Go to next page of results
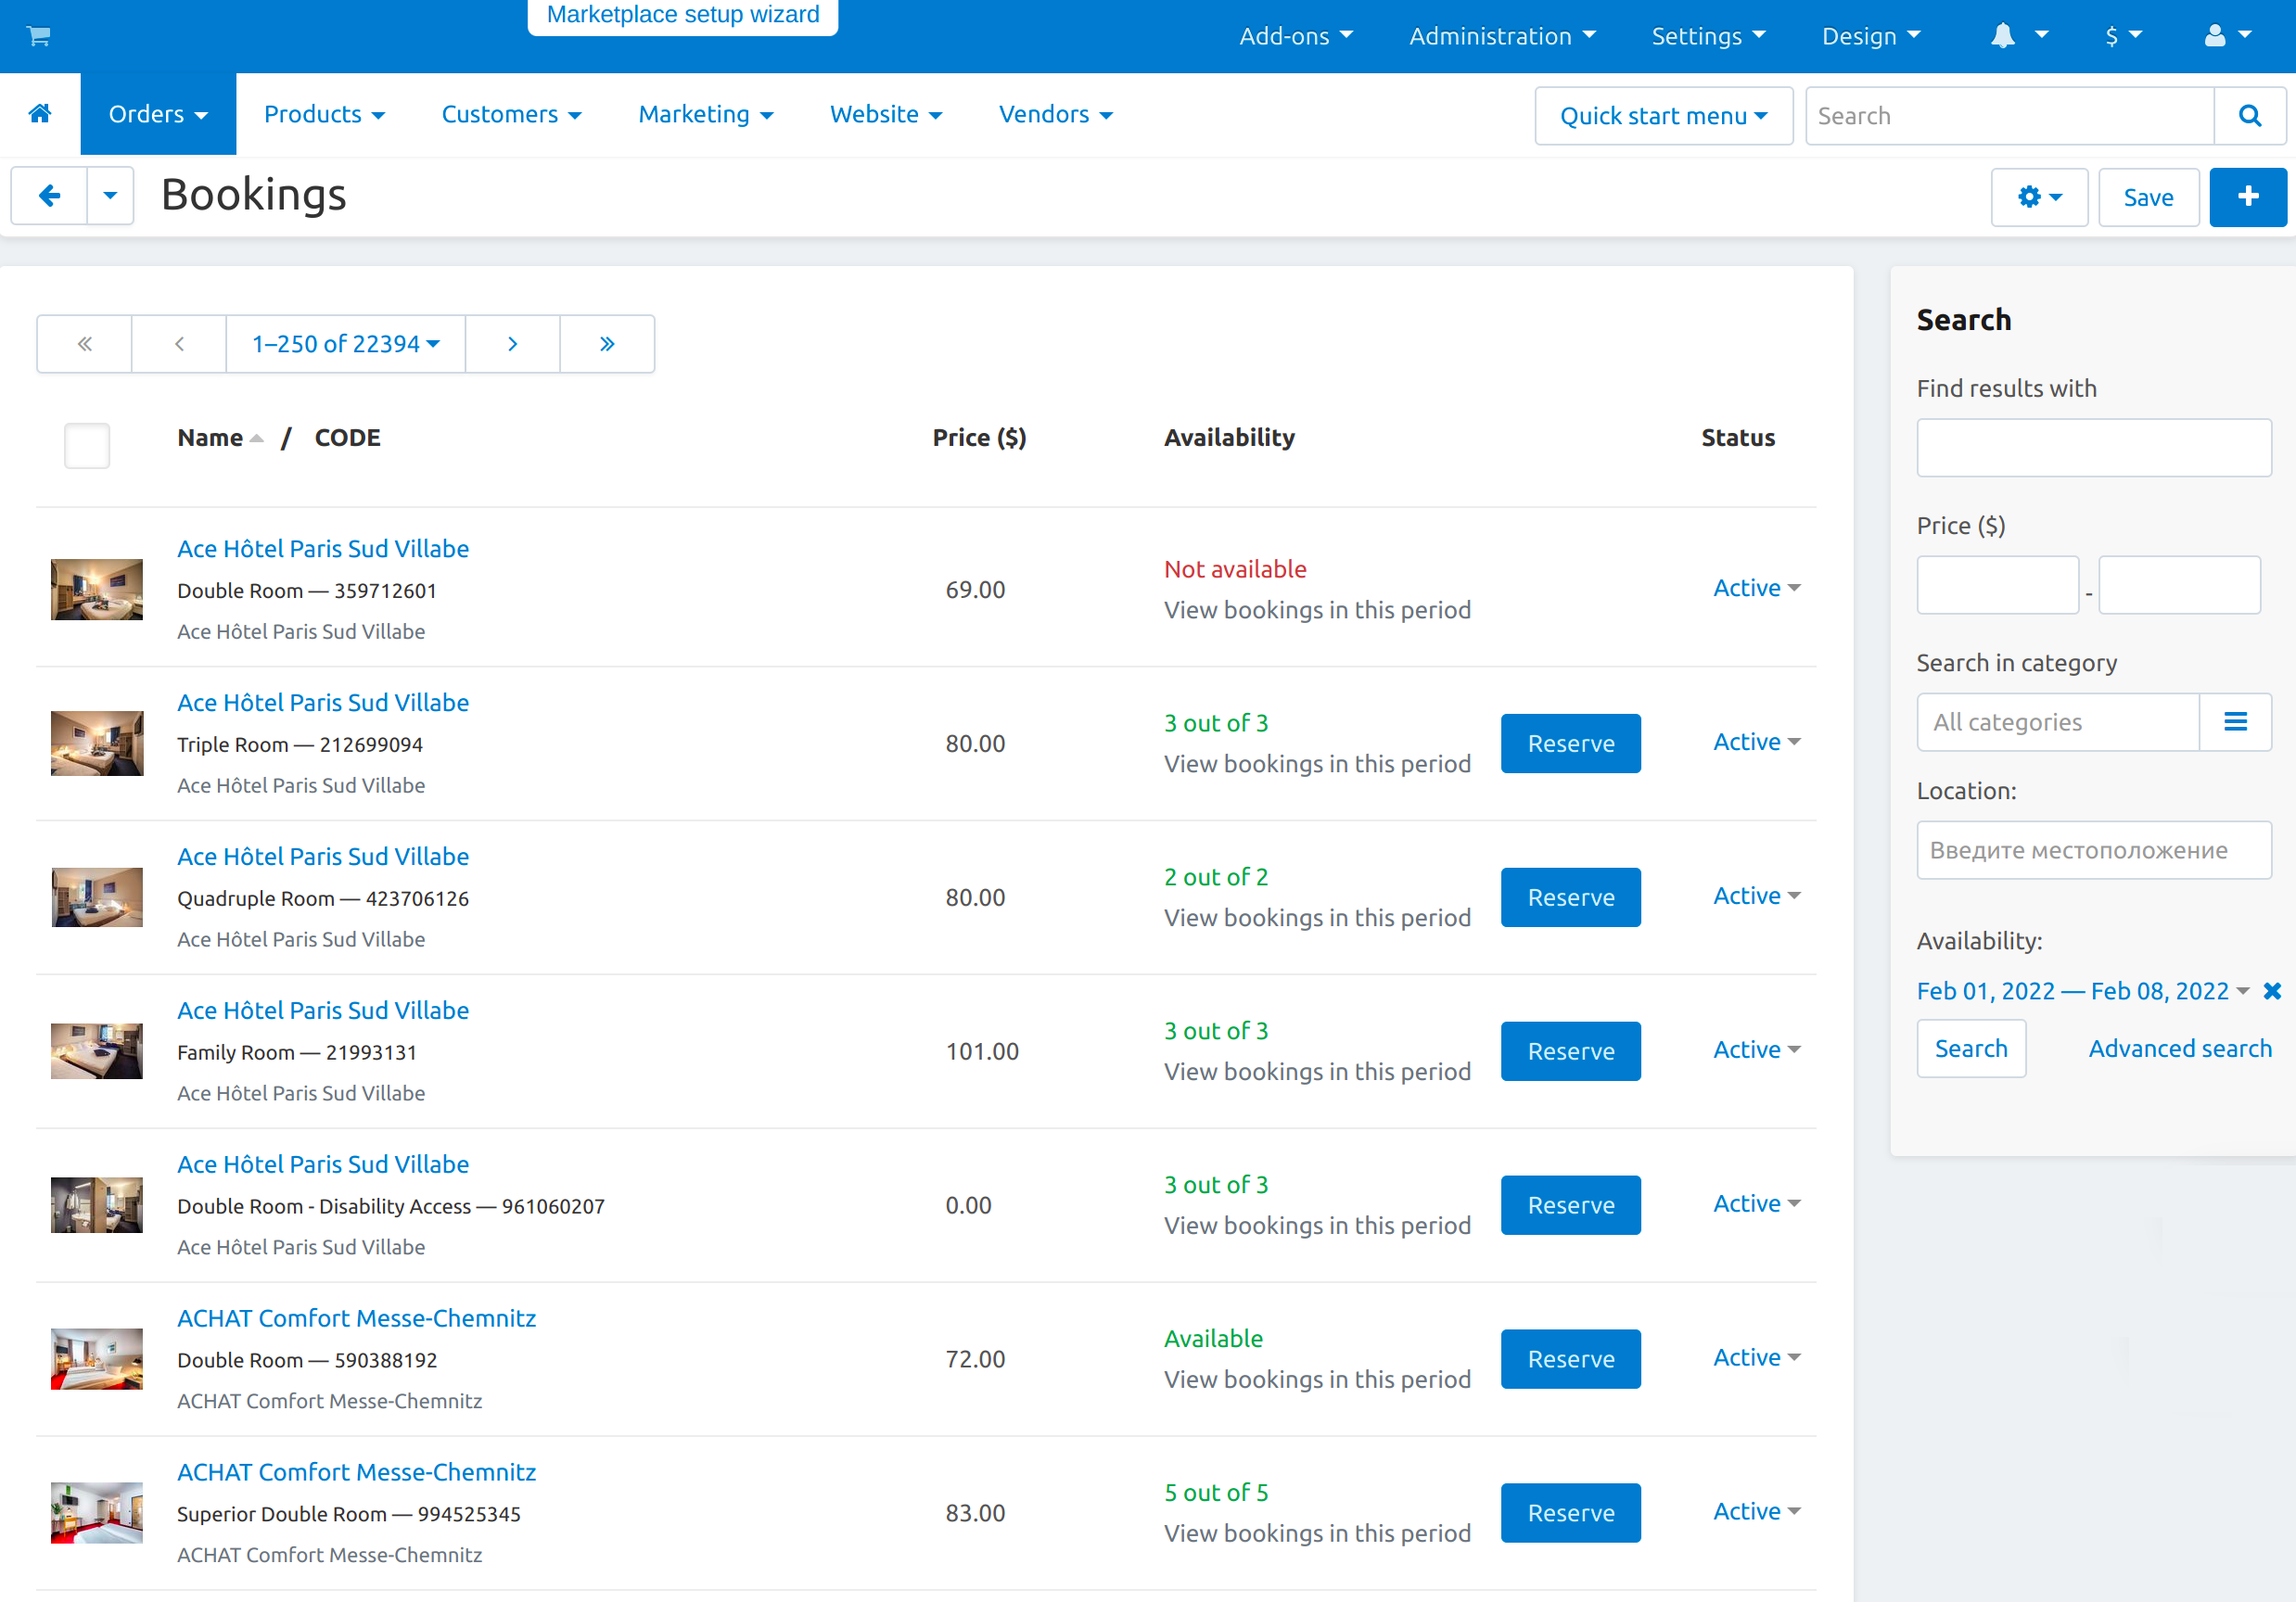This screenshot has width=2296, height=1602. 512,344
